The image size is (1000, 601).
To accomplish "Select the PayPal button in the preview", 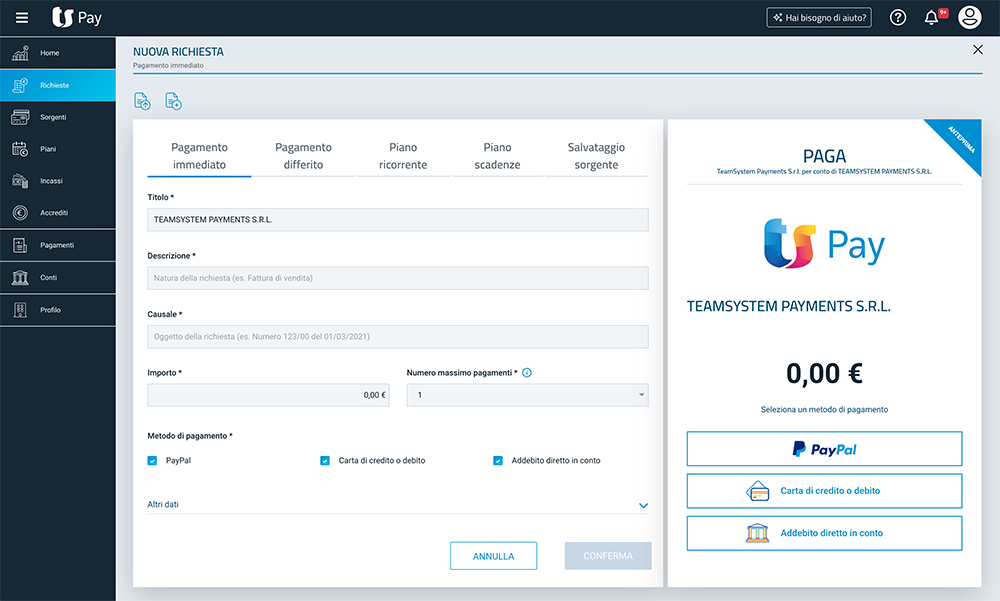I will click(x=824, y=450).
